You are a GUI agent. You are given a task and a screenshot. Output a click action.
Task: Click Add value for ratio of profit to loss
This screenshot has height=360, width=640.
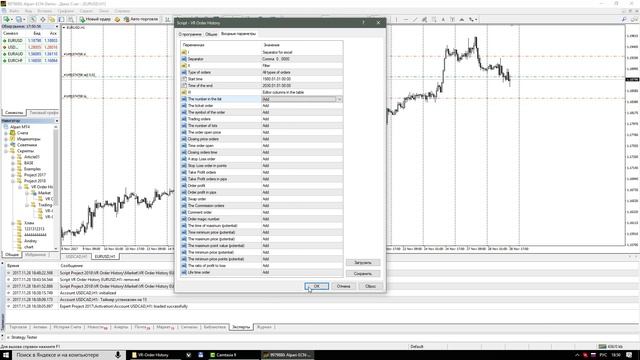click(x=266, y=266)
